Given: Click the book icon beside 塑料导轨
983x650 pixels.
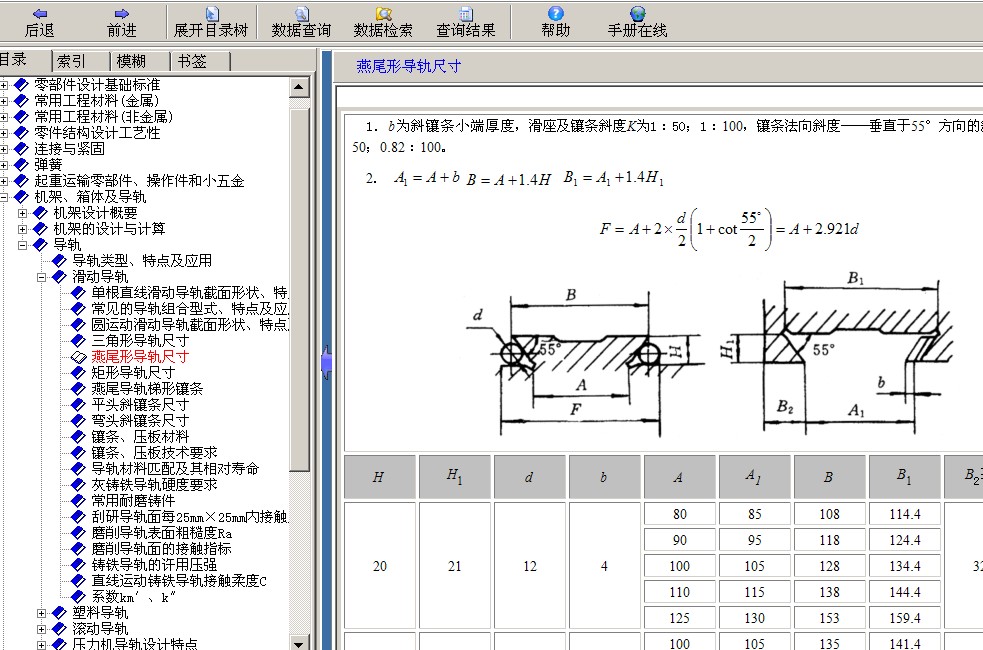Looking at the screenshot, I should [60, 612].
